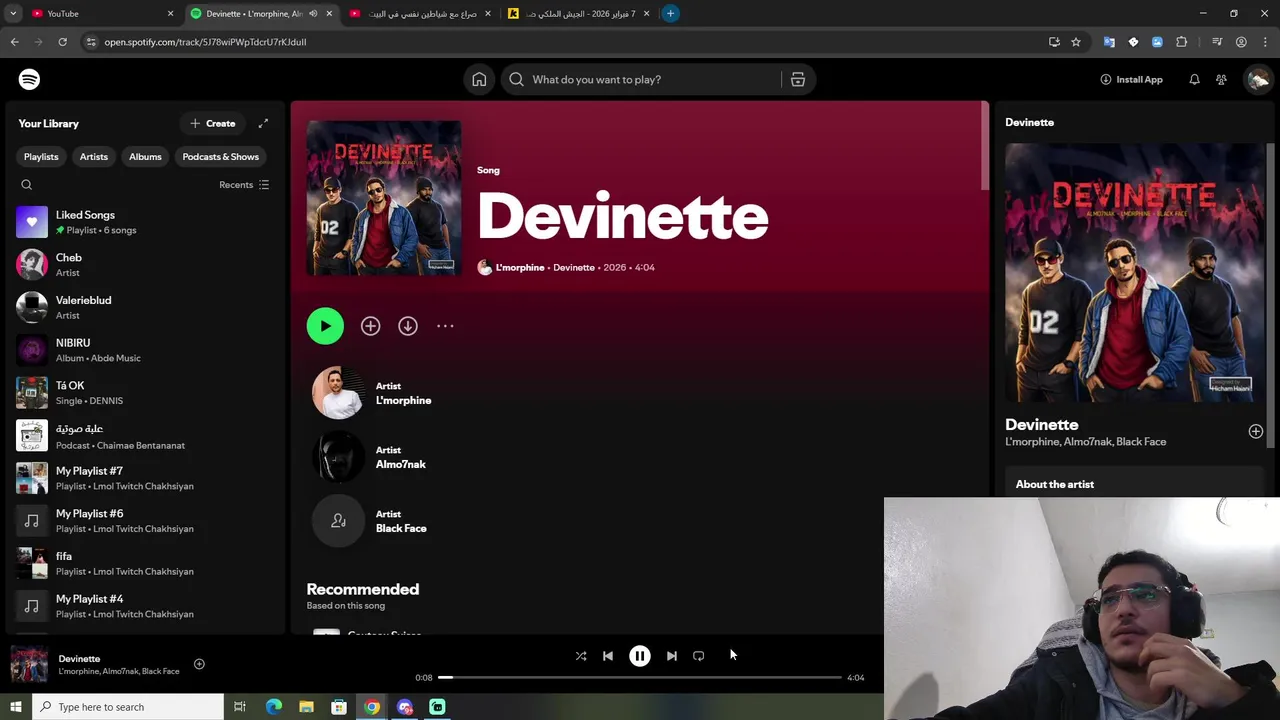This screenshot has height=720, width=1280.
Task: Click the Devinette album link under the title
Action: click(x=574, y=268)
